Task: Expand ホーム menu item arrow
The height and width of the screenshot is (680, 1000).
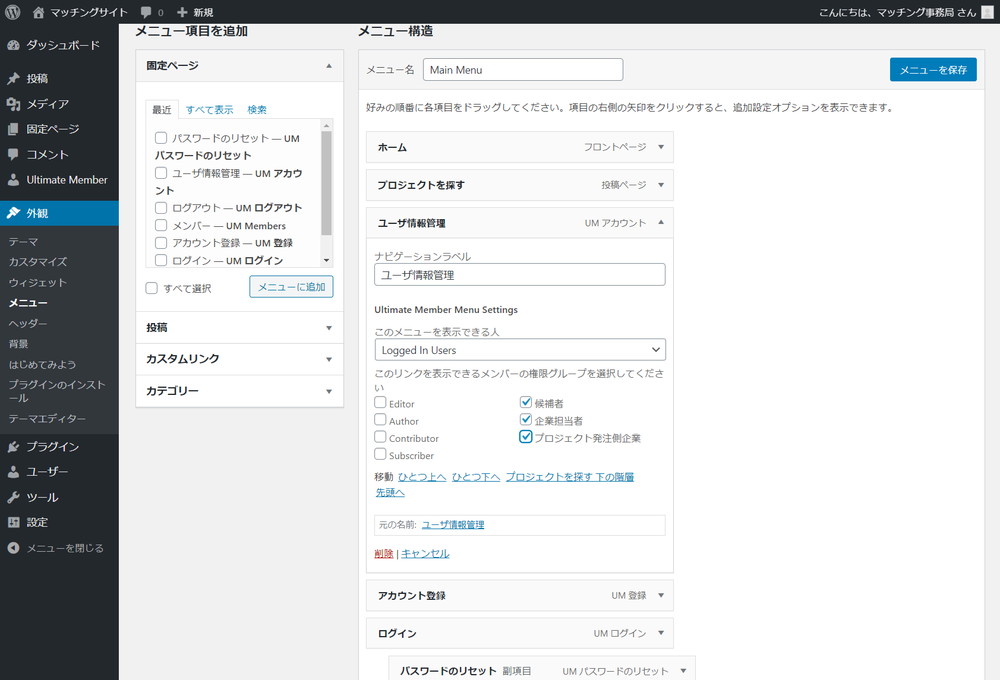Action: pos(661,147)
